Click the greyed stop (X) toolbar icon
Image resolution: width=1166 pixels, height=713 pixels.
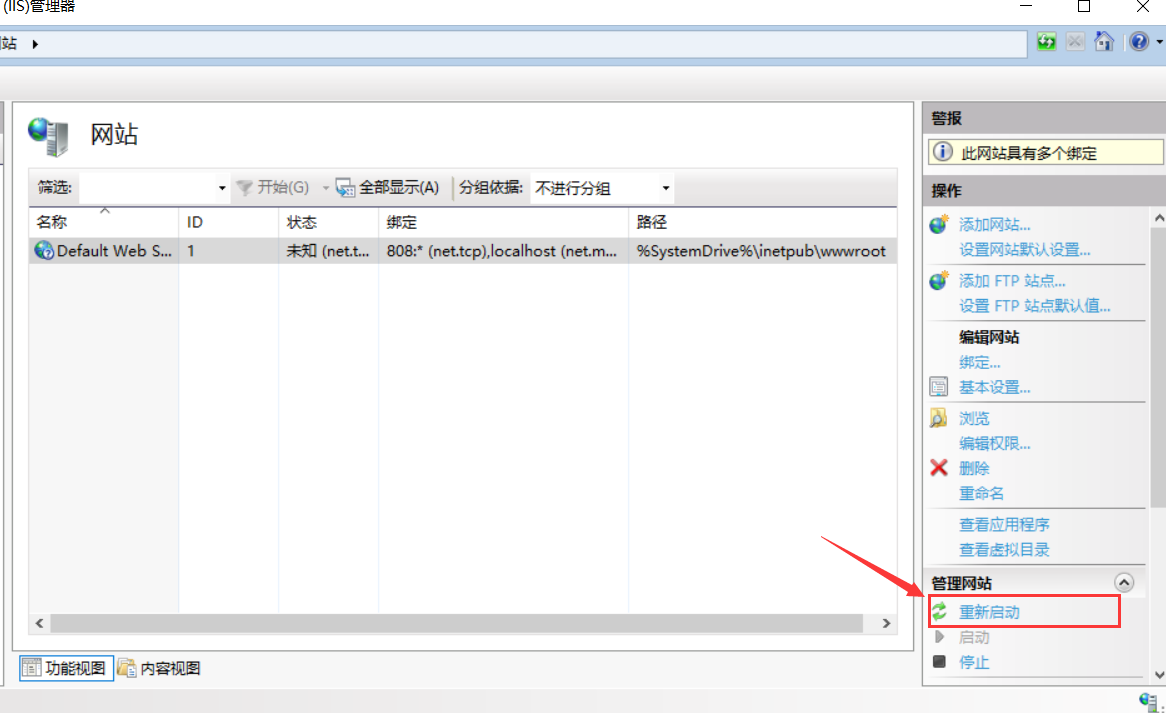pos(1075,42)
